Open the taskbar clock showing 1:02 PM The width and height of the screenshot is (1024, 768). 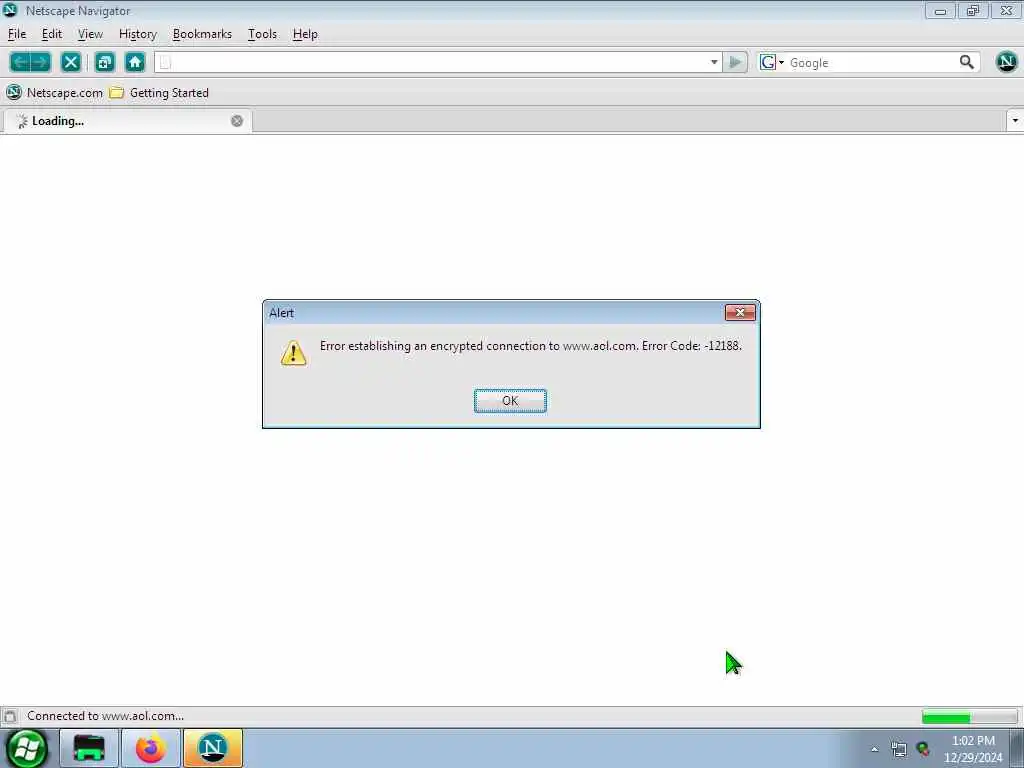point(973,749)
